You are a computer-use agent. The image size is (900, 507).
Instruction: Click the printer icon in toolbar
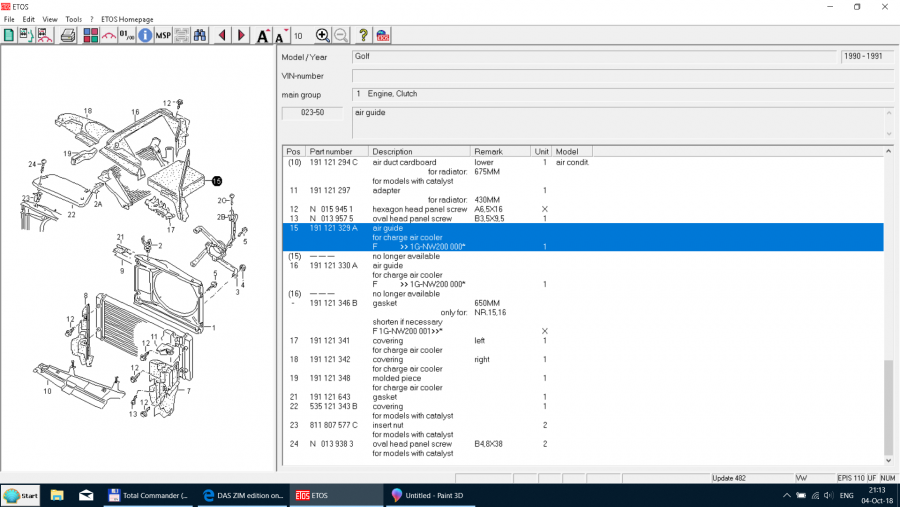[68, 35]
